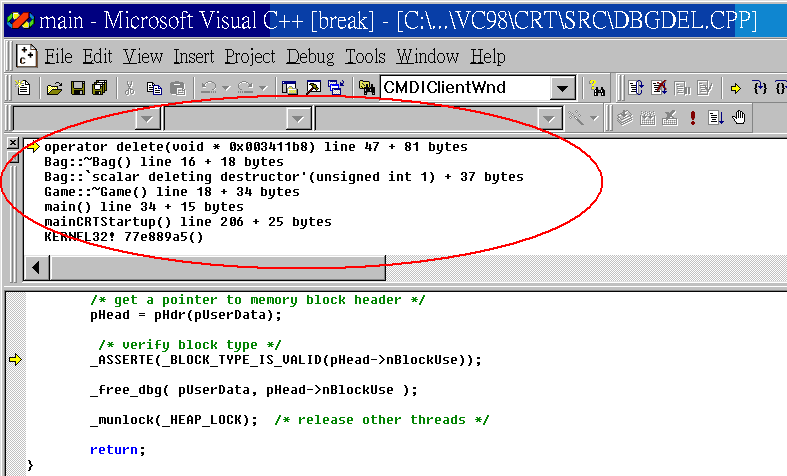The width and height of the screenshot is (787, 476).
Task: Click the '_munlock(_HEAP_LOCK);' code line
Action: [x=174, y=420]
